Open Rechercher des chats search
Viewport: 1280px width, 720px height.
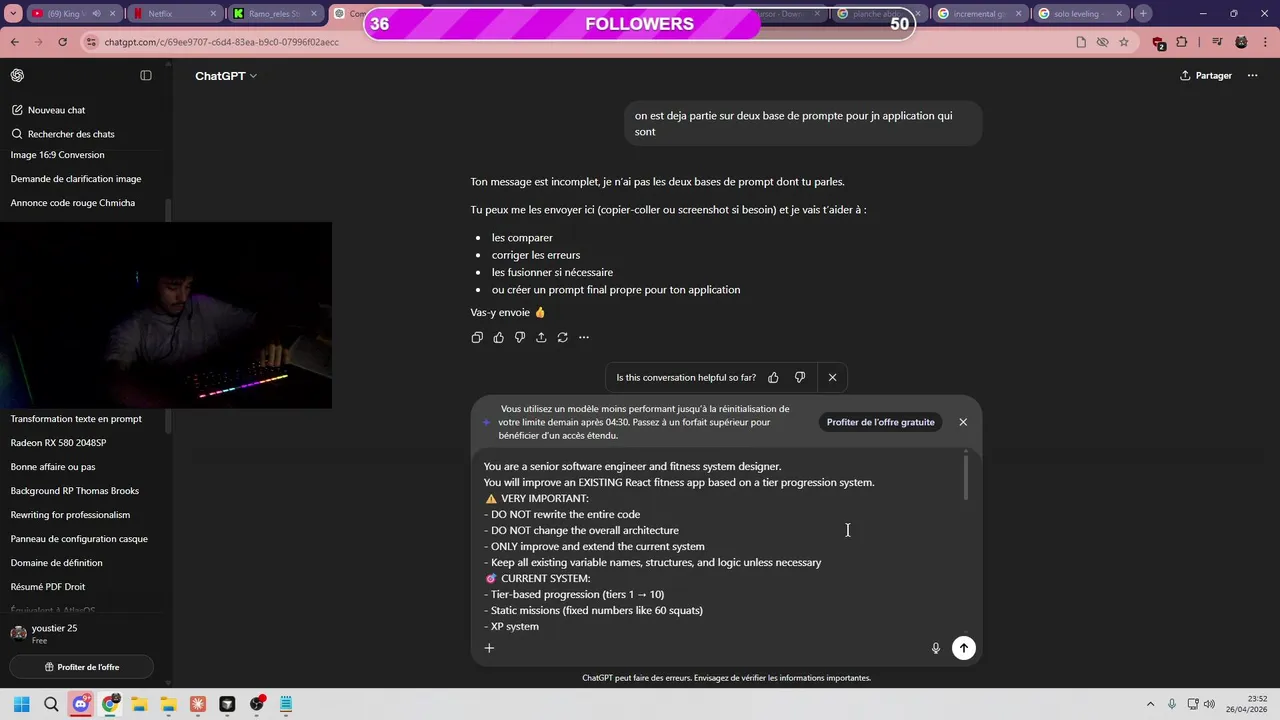62,134
